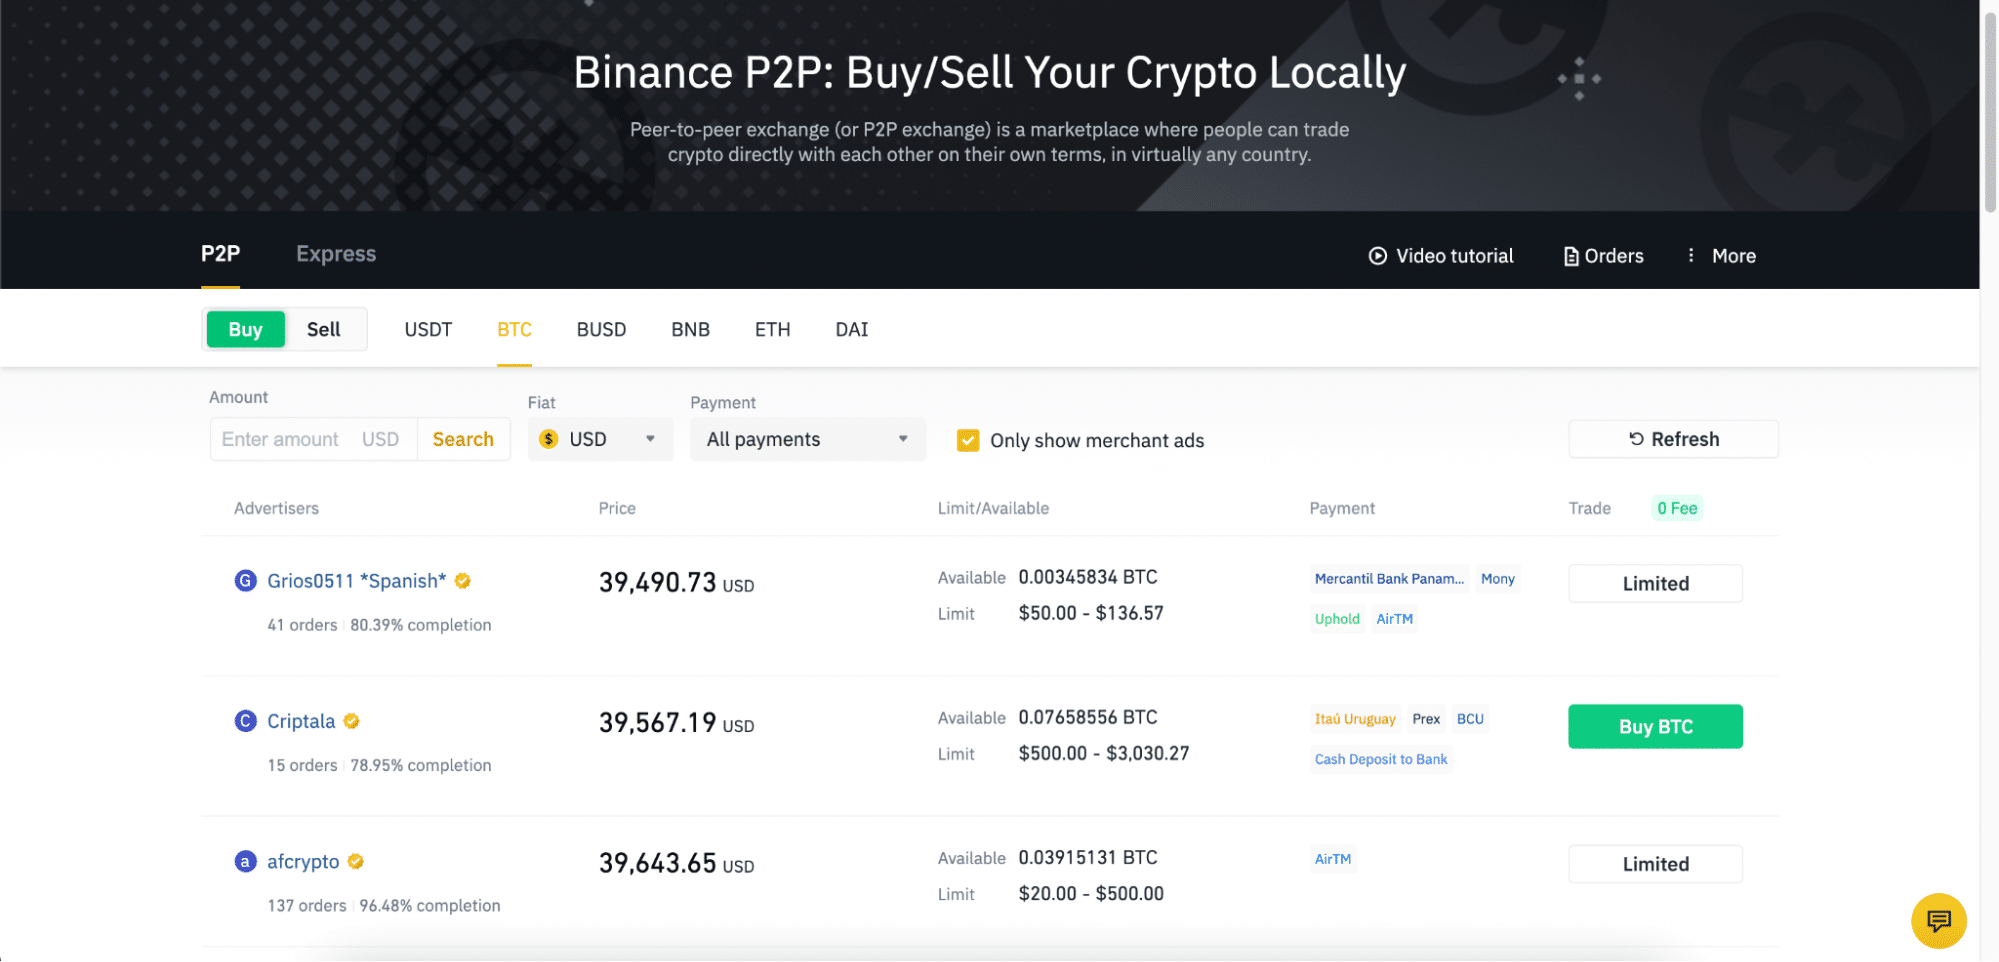
Task: Open Orders link text
Action: coord(1613,256)
